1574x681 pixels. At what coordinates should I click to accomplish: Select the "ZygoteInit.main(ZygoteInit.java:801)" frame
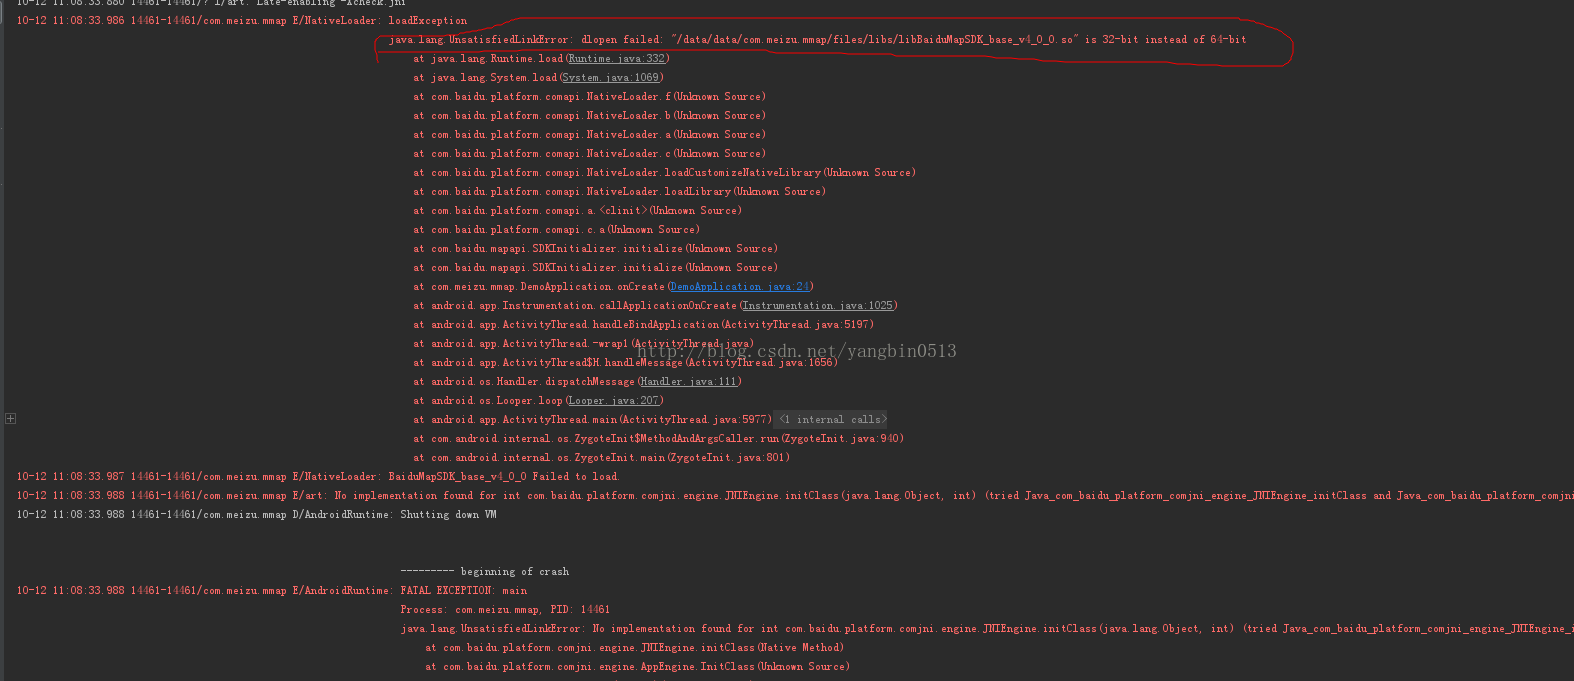point(602,458)
